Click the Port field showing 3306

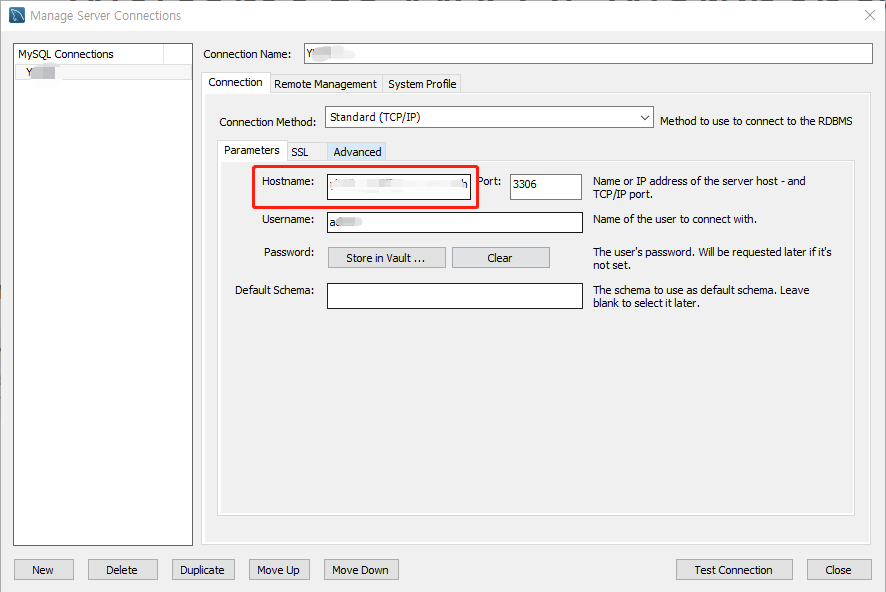(546, 186)
